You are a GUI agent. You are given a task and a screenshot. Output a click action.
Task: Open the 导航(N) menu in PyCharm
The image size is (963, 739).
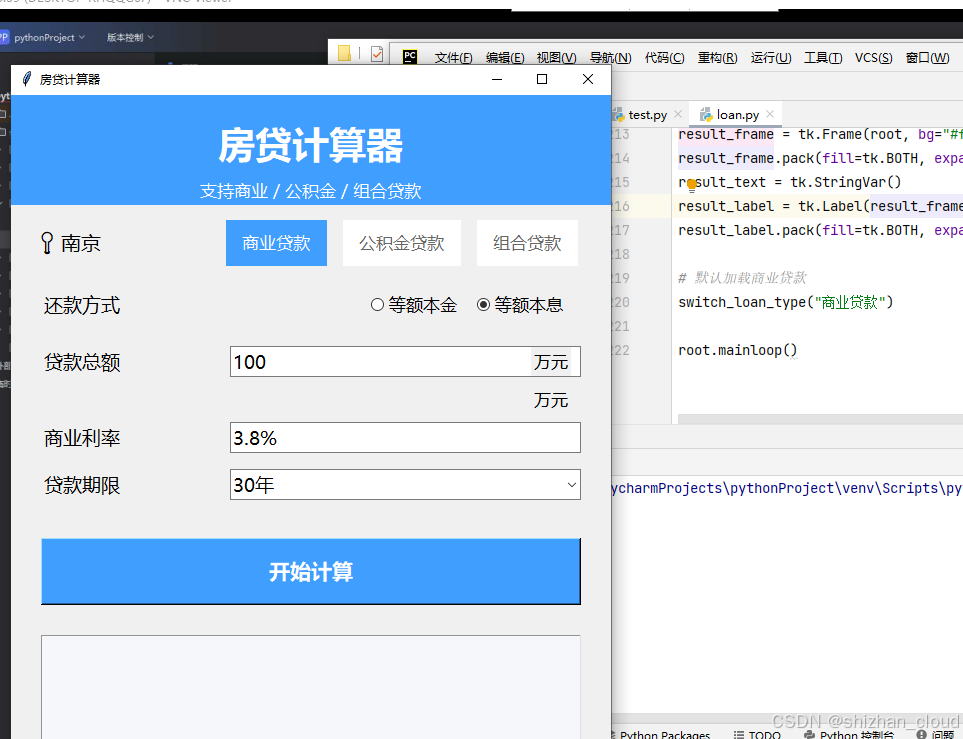pos(610,58)
